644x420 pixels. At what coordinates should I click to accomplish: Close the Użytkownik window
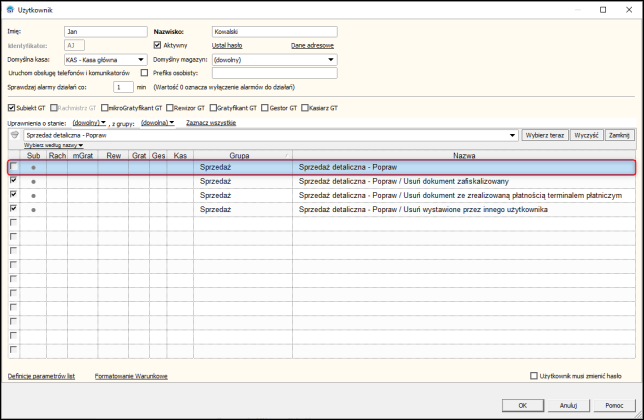click(x=629, y=10)
